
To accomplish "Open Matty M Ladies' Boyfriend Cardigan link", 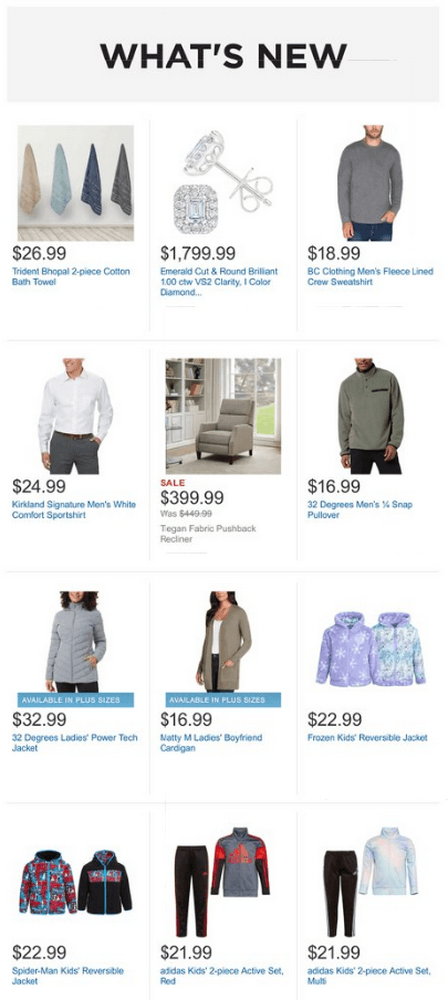I will pyautogui.click(x=211, y=742).
